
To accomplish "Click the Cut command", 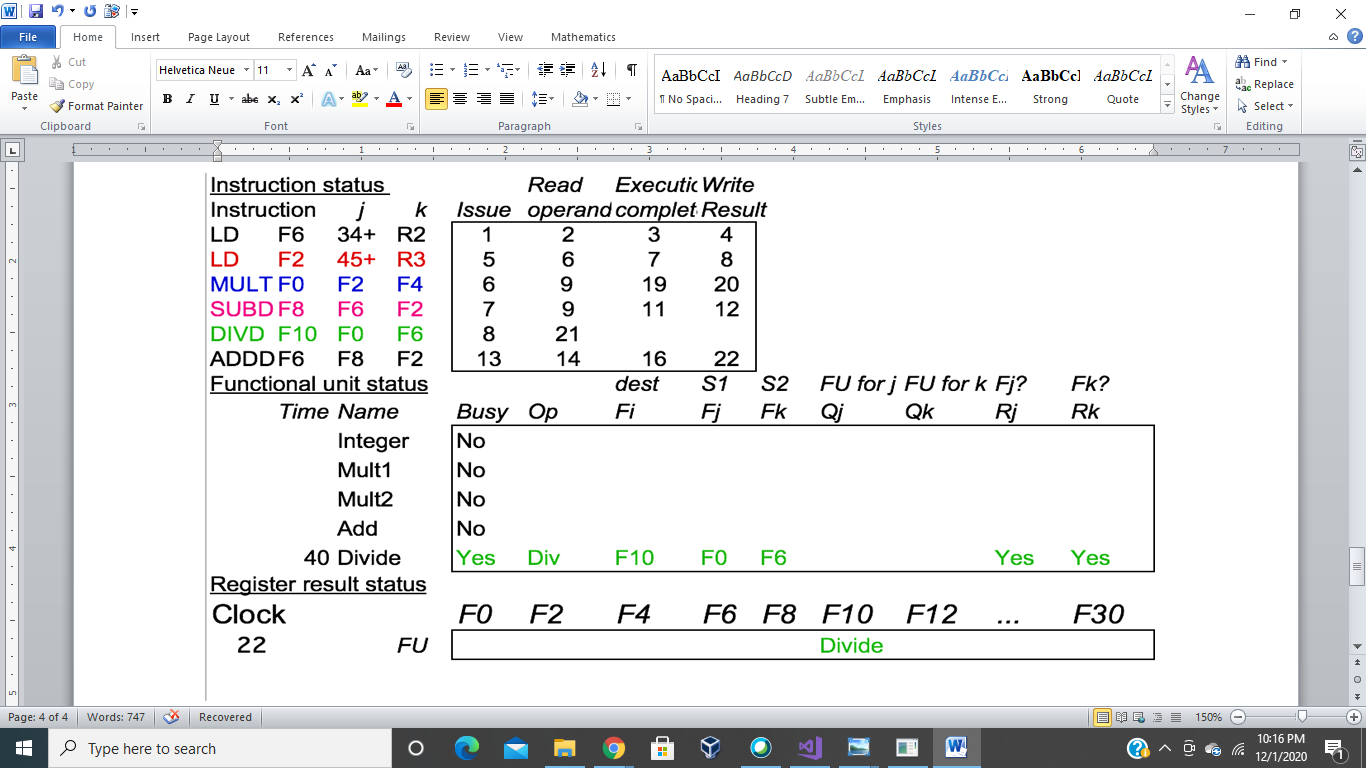I will tap(68, 62).
